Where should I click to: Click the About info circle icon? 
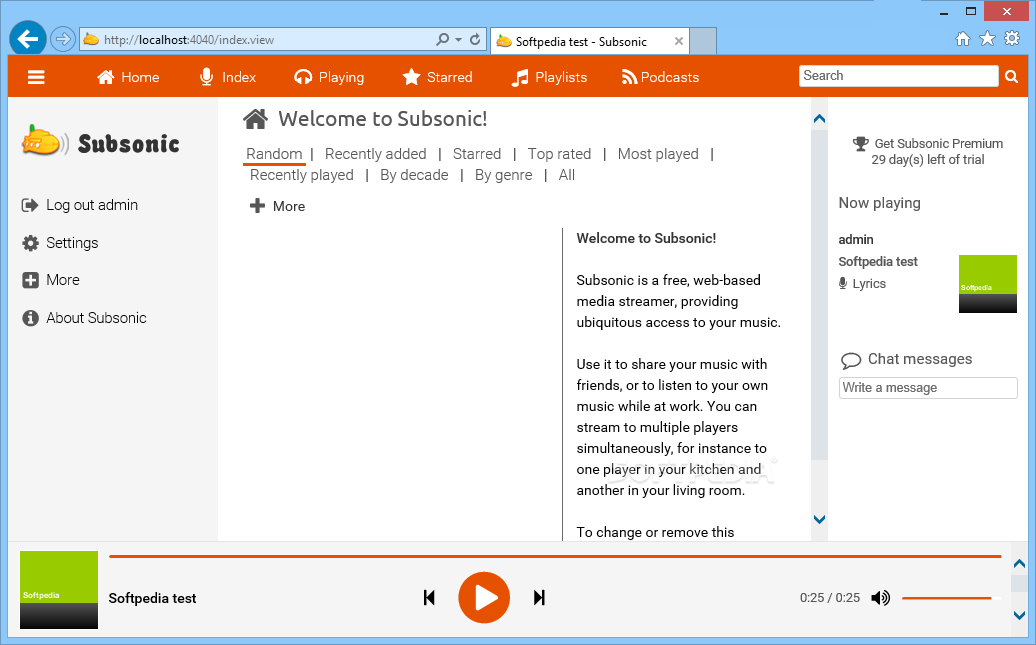point(30,318)
